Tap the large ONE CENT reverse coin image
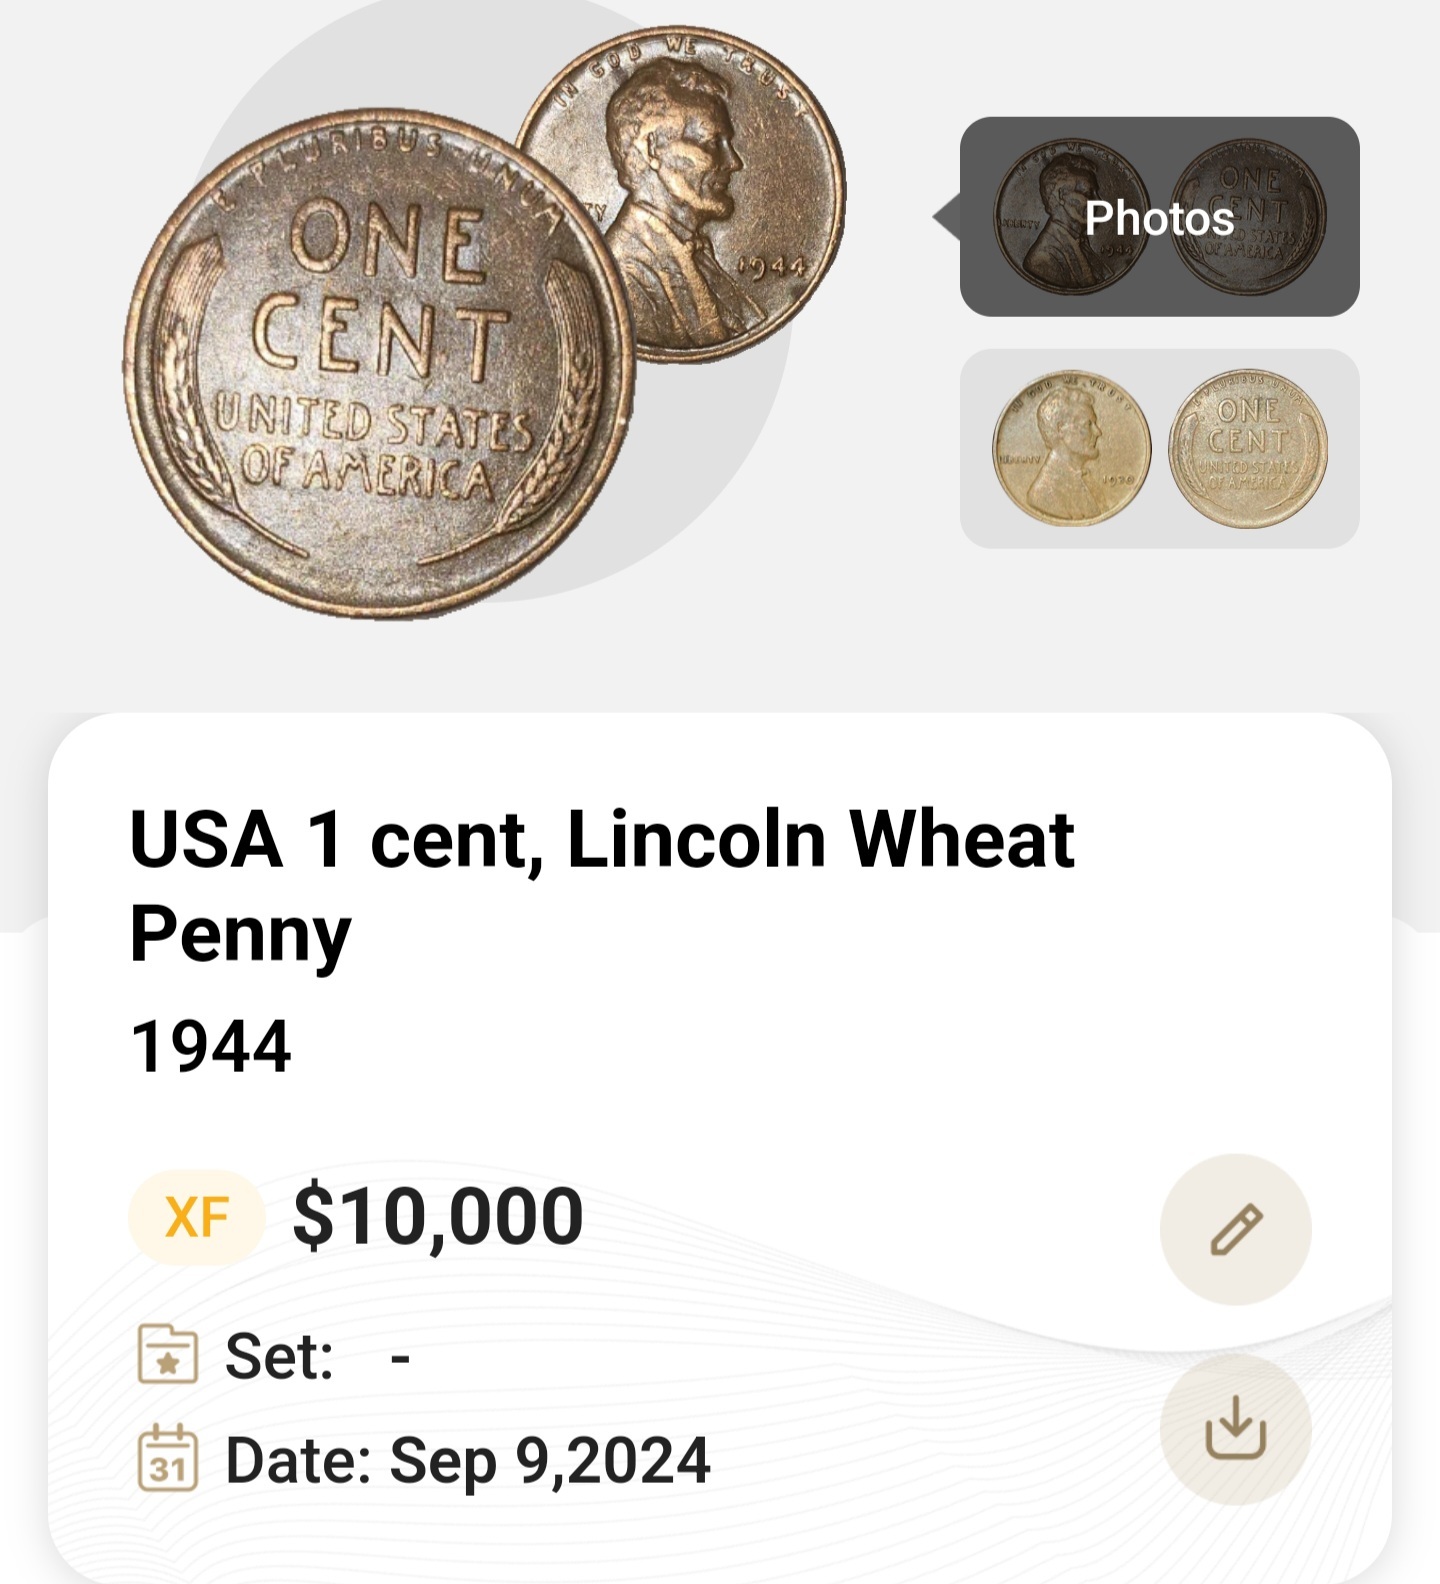 tap(378, 363)
